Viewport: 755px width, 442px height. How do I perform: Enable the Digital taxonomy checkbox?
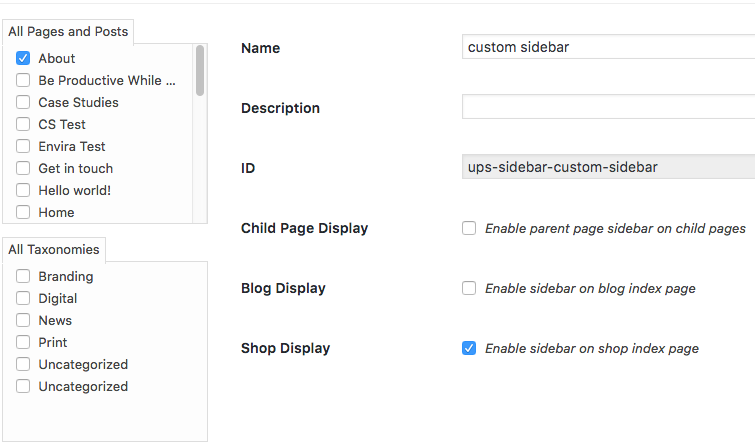tap(23, 299)
